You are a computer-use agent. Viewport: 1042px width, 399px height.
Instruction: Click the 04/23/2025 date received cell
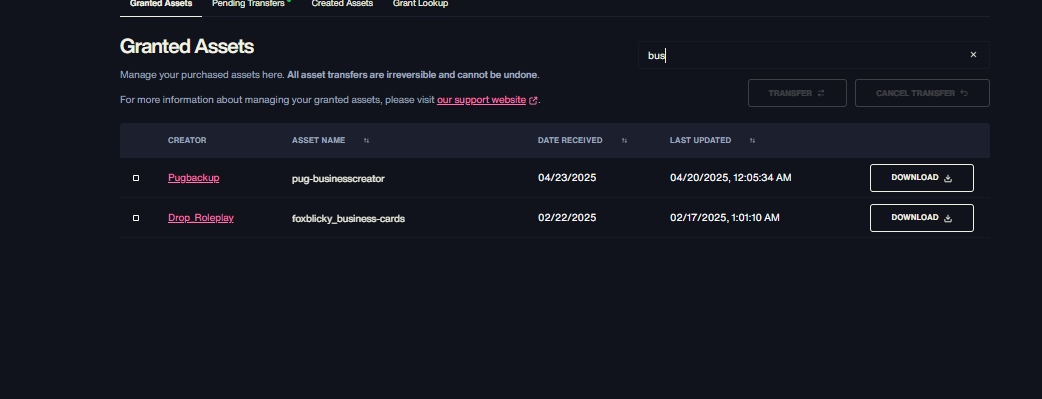(567, 178)
